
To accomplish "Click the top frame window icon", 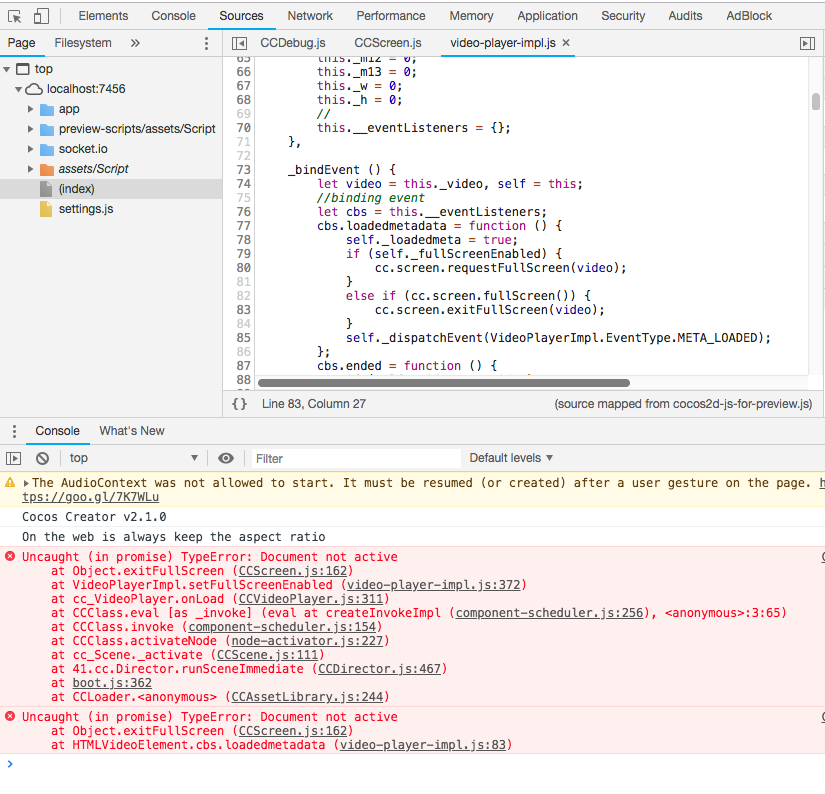I will (x=23, y=69).
